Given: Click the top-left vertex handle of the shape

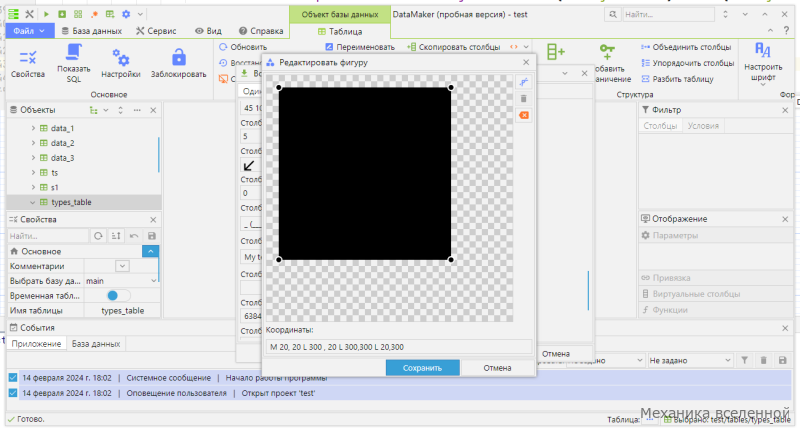Looking at the screenshot, I should coord(279,87).
